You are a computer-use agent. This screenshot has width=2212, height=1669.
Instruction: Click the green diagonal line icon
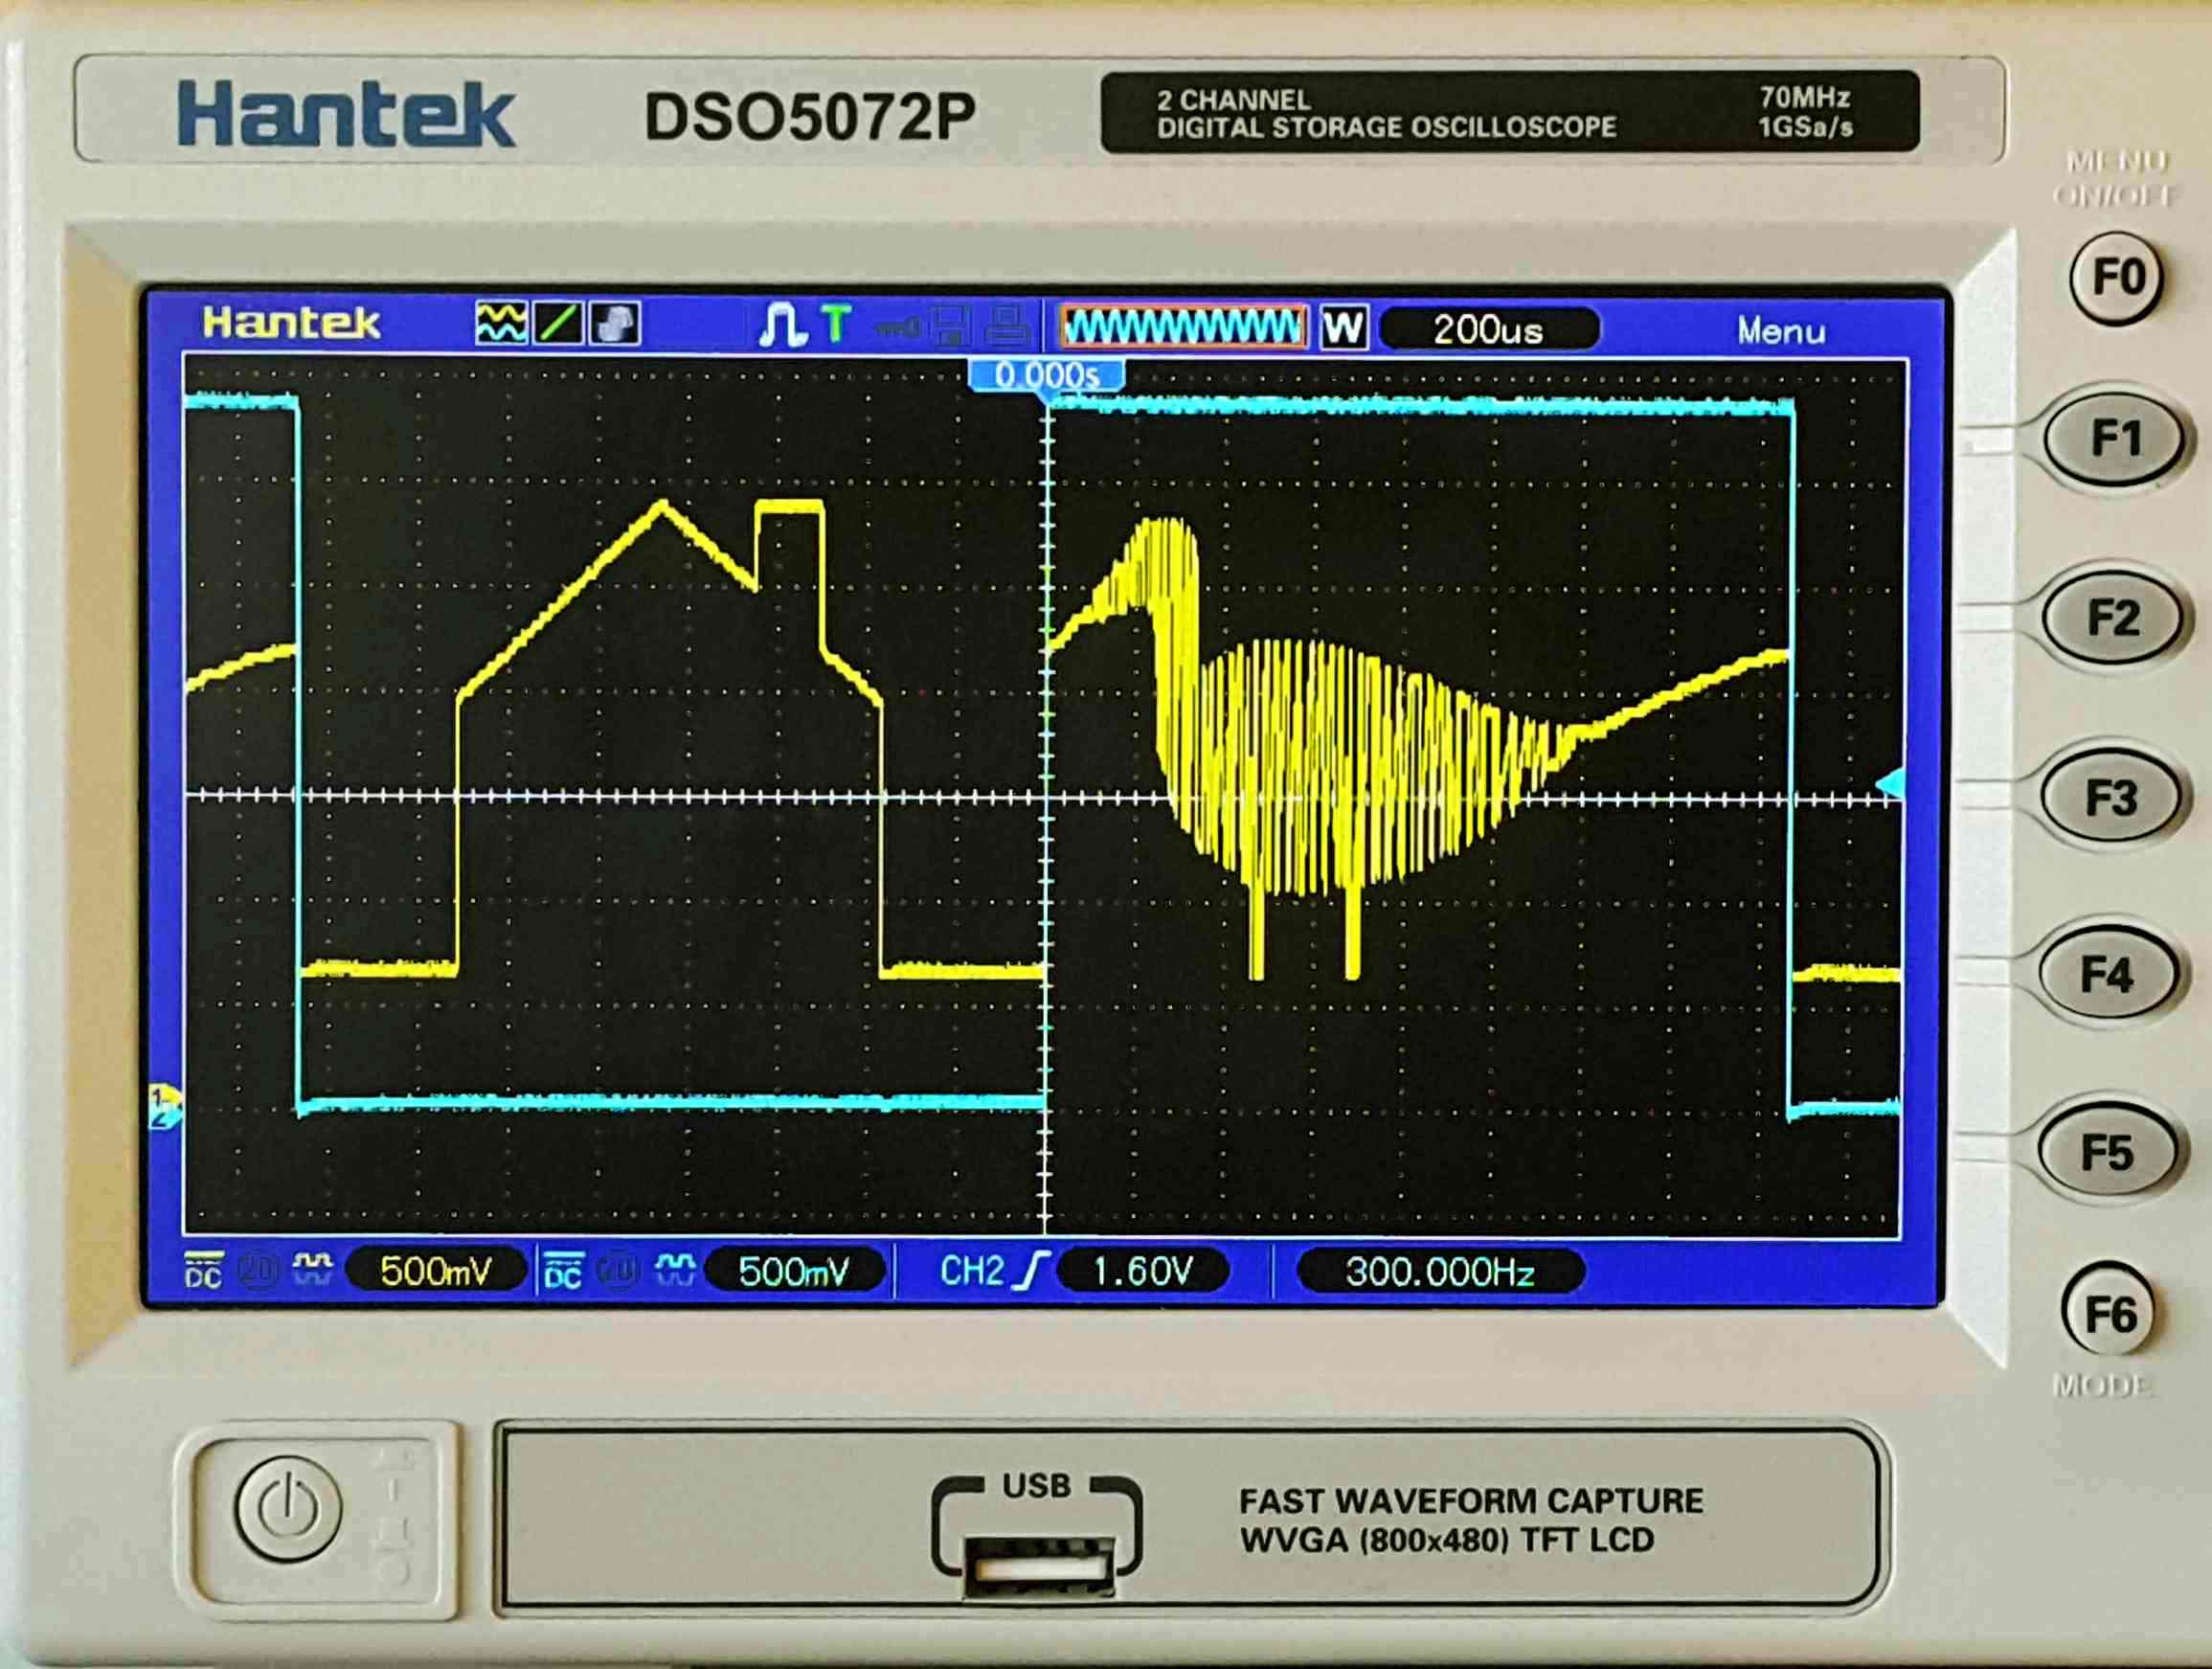pyautogui.click(x=558, y=324)
